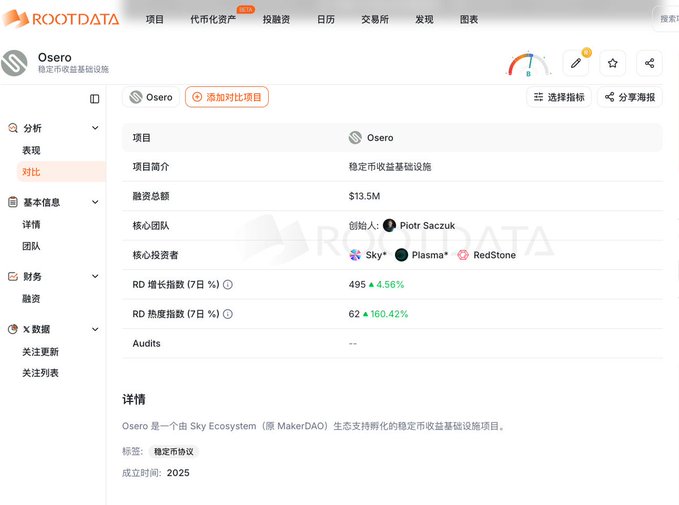
Task: Open the 发现 navigation item
Action: coord(424,19)
